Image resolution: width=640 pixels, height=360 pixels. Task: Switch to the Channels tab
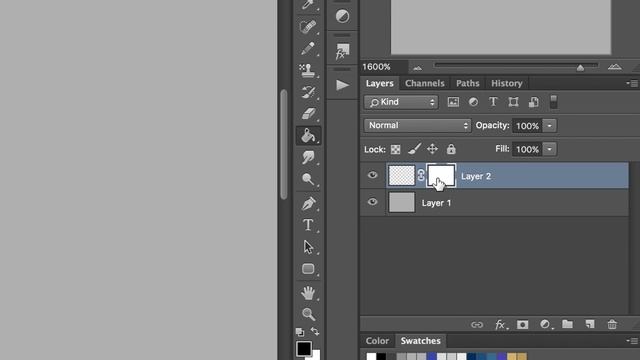pyautogui.click(x=424, y=83)
